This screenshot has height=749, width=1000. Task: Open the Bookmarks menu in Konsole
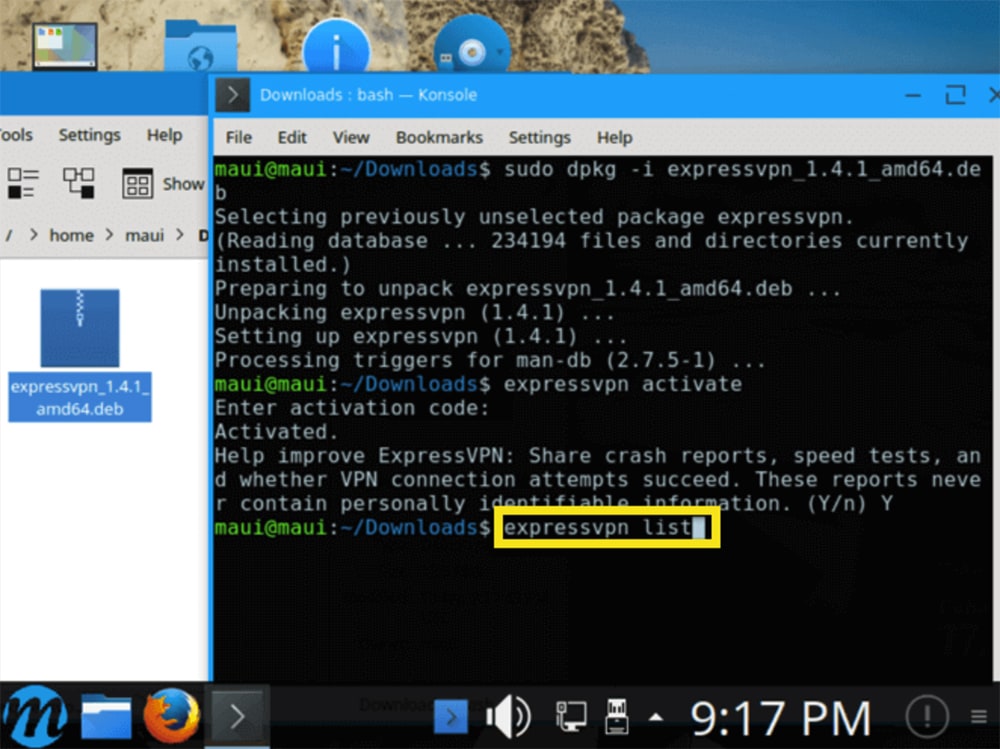tap(439, 137)
